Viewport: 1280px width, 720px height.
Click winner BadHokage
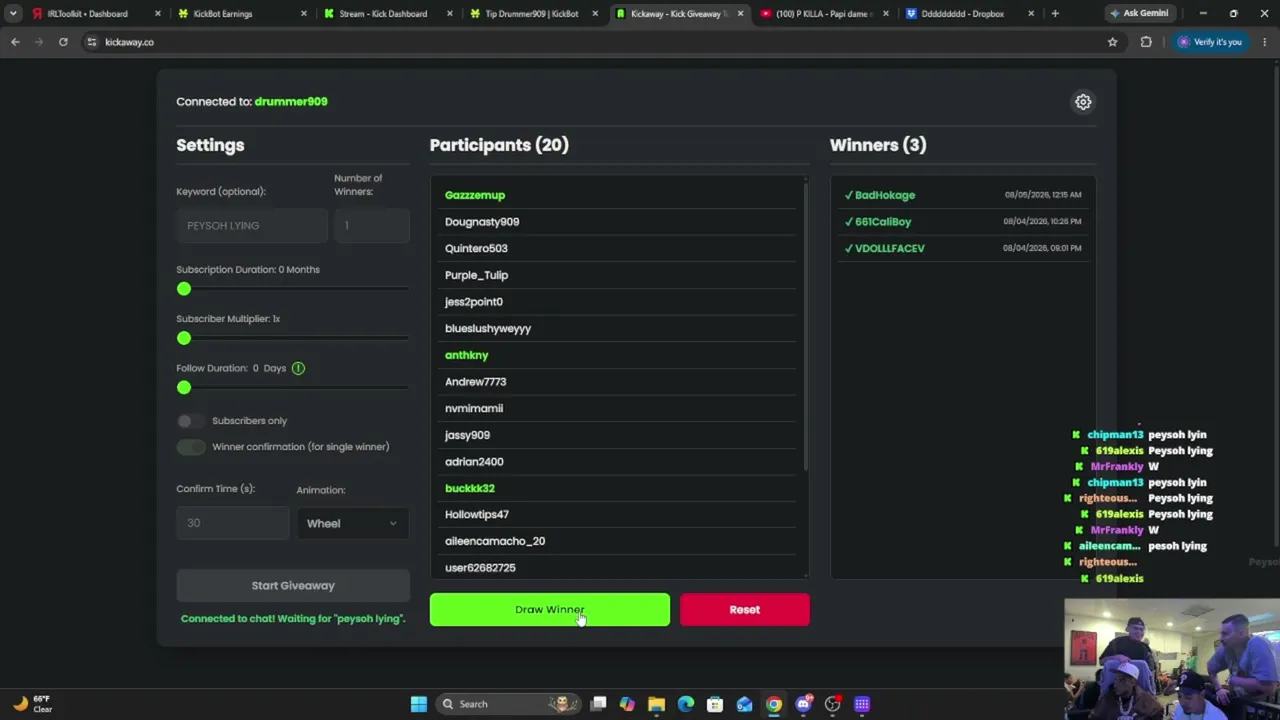pos(885,195)
